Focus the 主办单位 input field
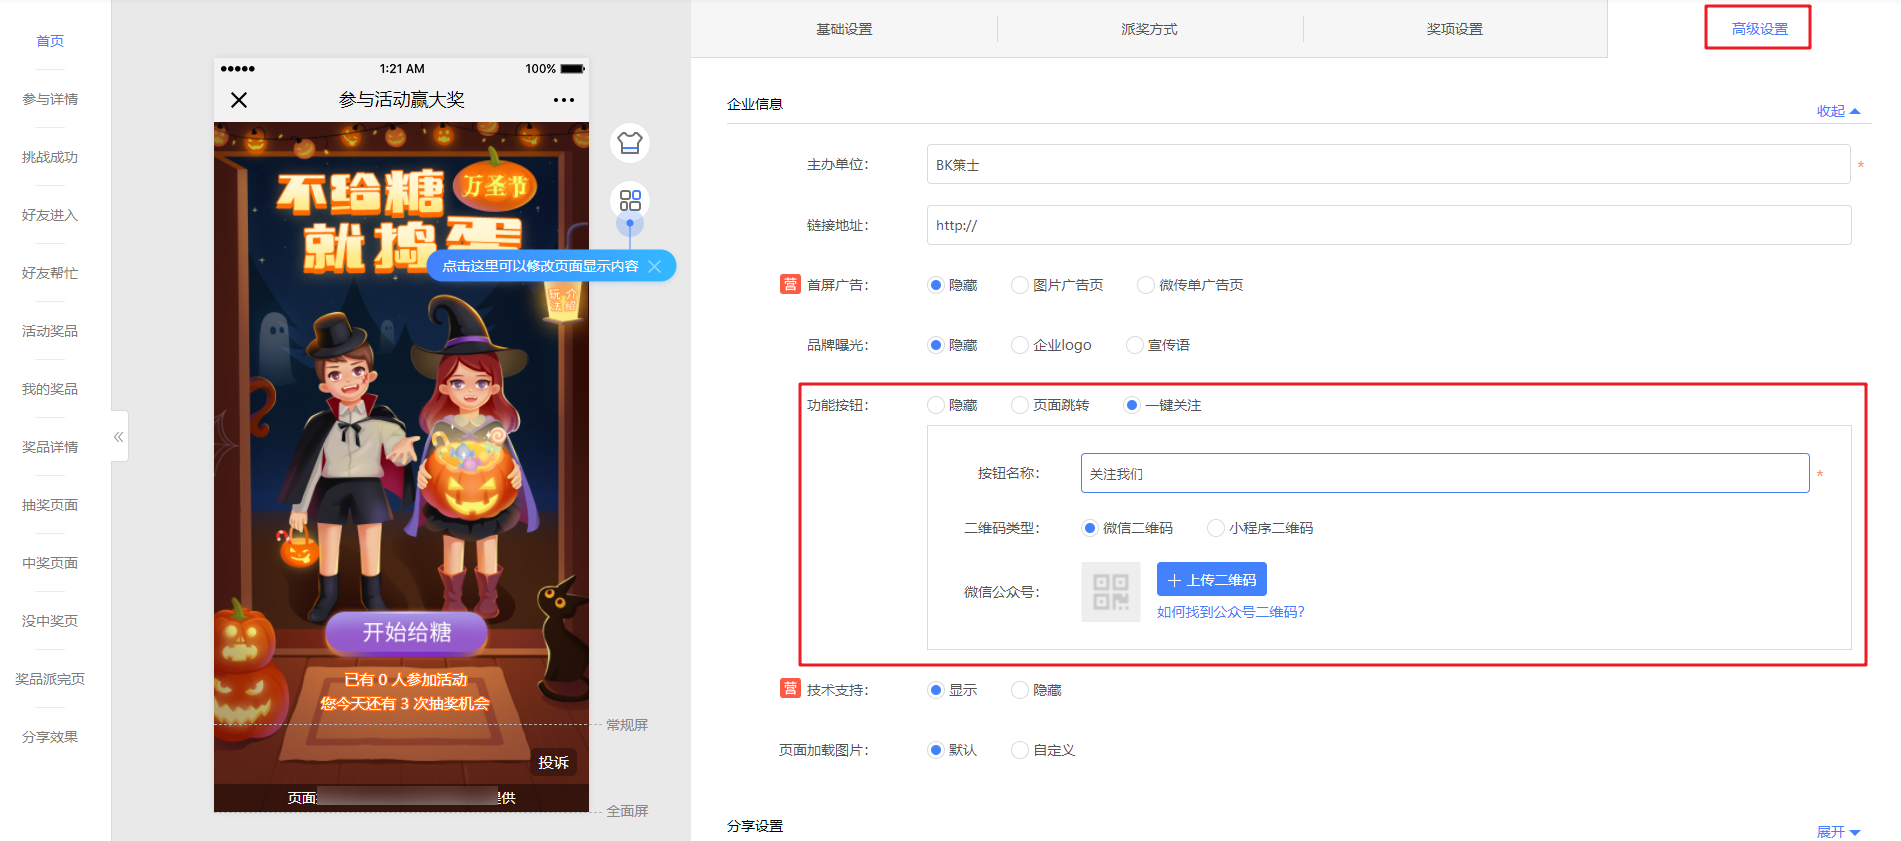1901x841 pixels. pyautogui.click(x=1388, y=164)
